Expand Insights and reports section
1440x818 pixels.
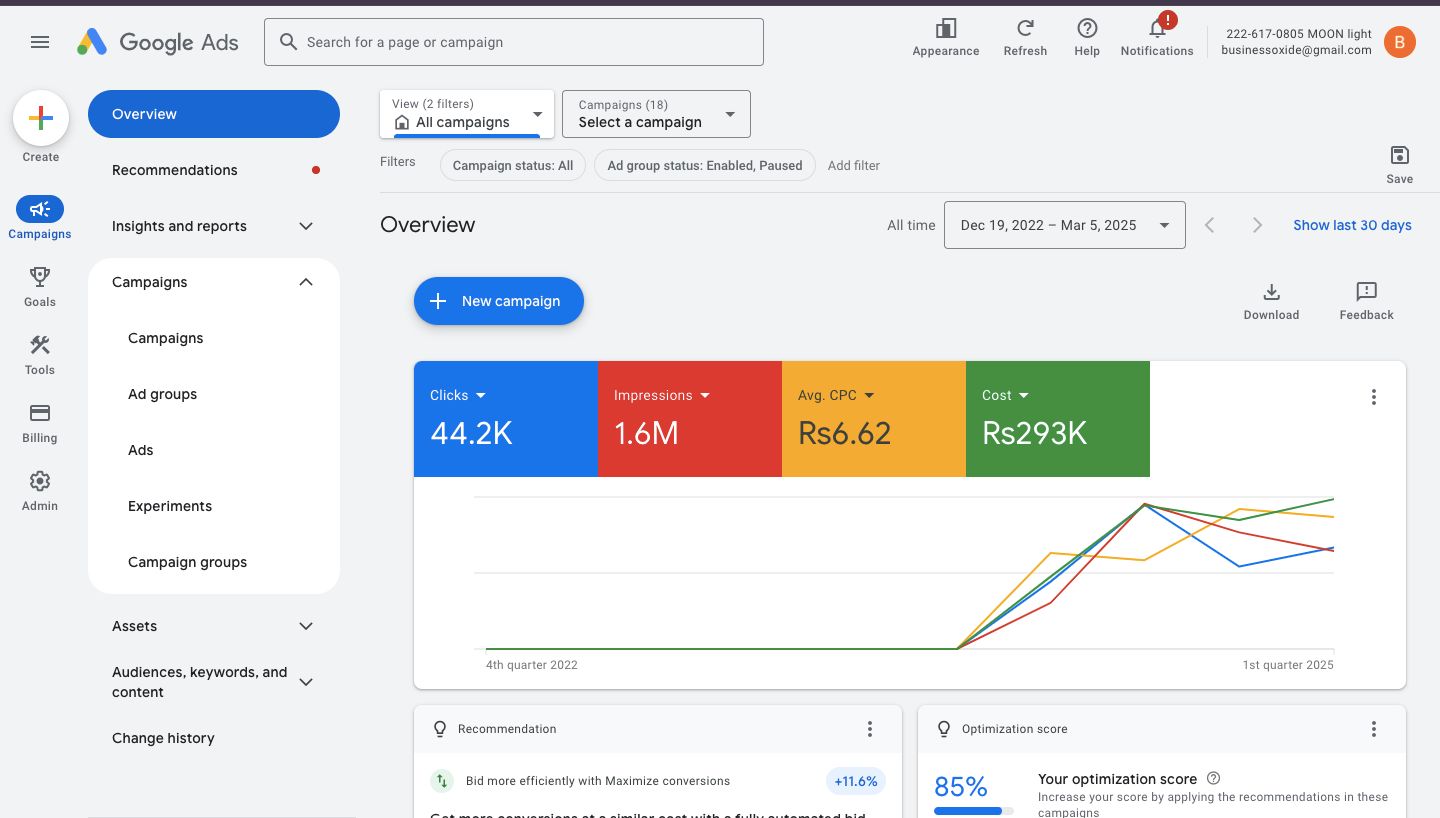(x=306, y=226)
